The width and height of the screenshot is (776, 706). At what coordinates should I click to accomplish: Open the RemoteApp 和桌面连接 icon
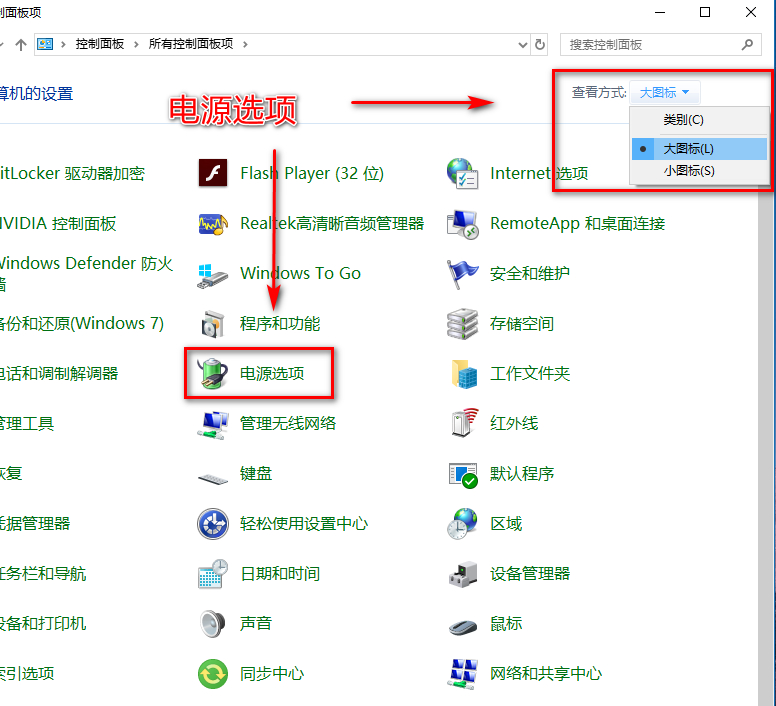tap(462, 224)
